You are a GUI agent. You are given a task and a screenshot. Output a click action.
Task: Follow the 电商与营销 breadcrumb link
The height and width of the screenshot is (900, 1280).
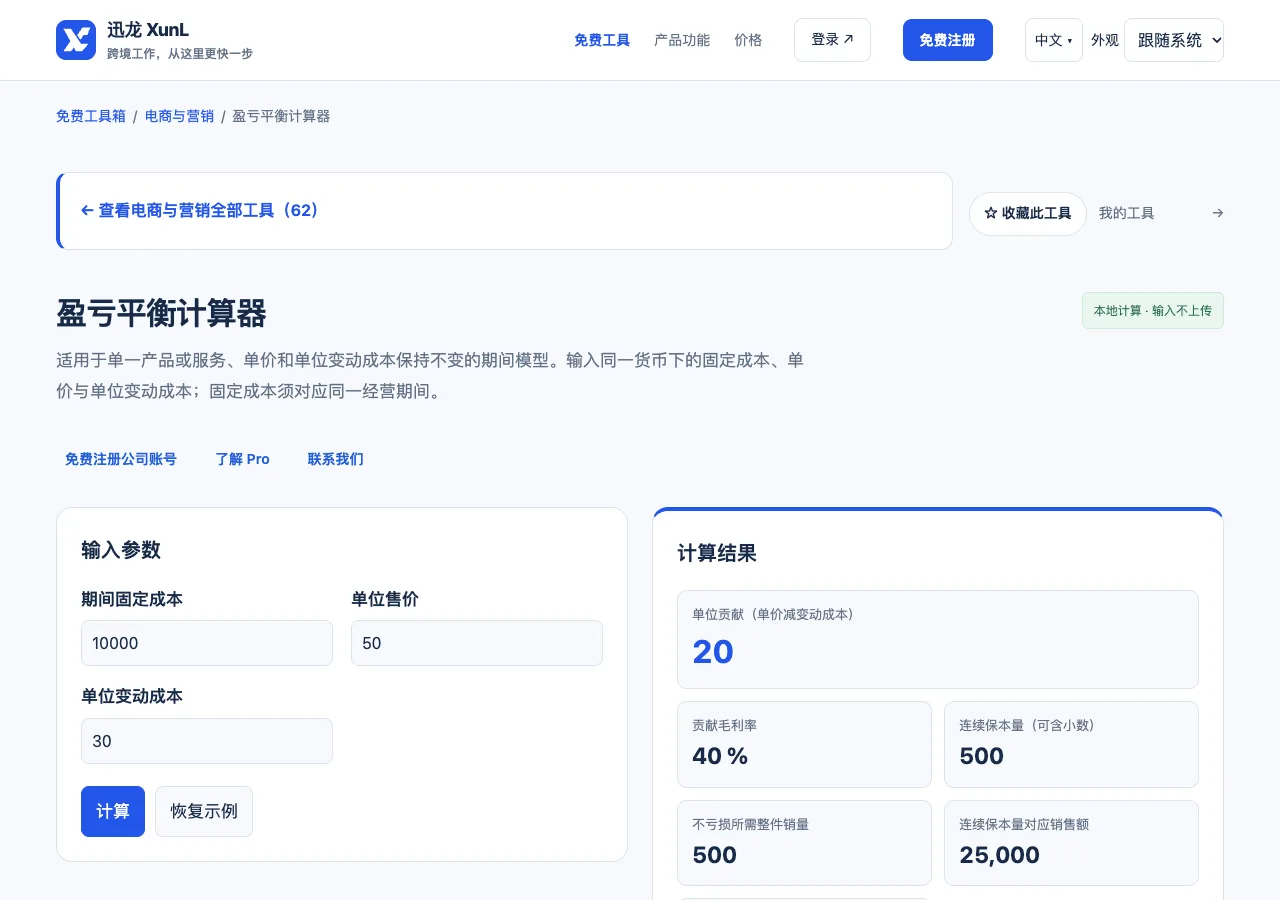[x=179, y=116]
